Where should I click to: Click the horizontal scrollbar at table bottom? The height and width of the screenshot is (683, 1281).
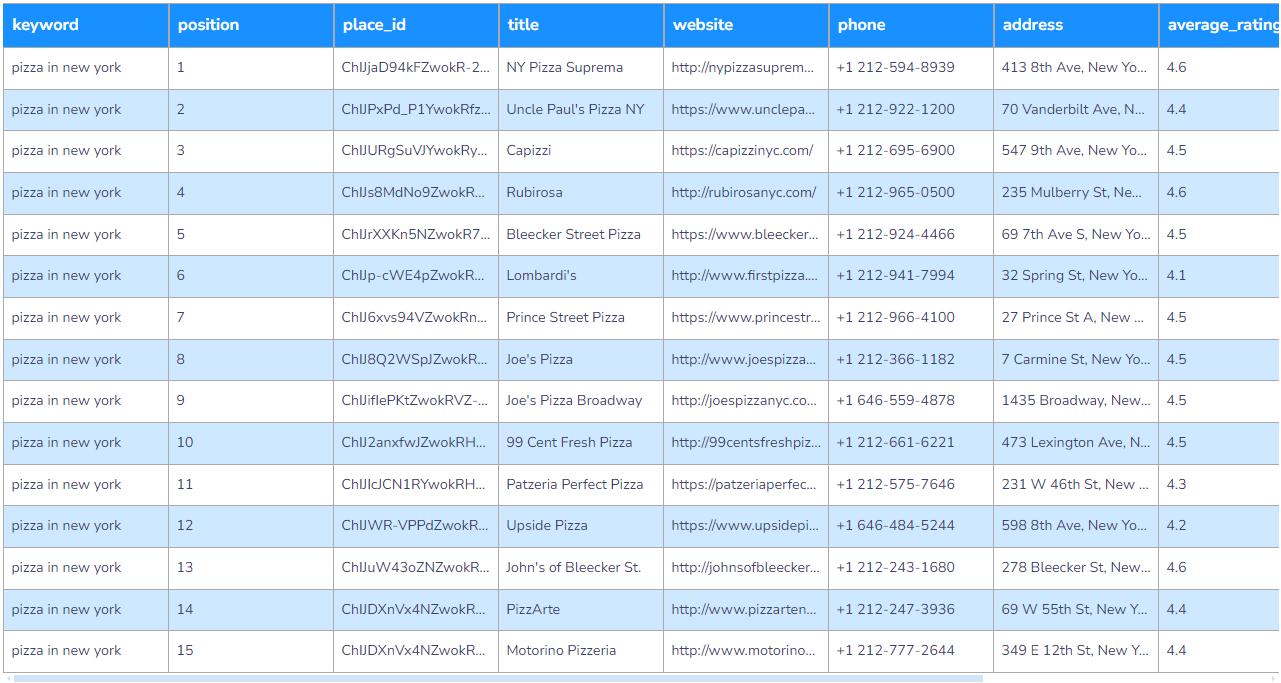498,678
